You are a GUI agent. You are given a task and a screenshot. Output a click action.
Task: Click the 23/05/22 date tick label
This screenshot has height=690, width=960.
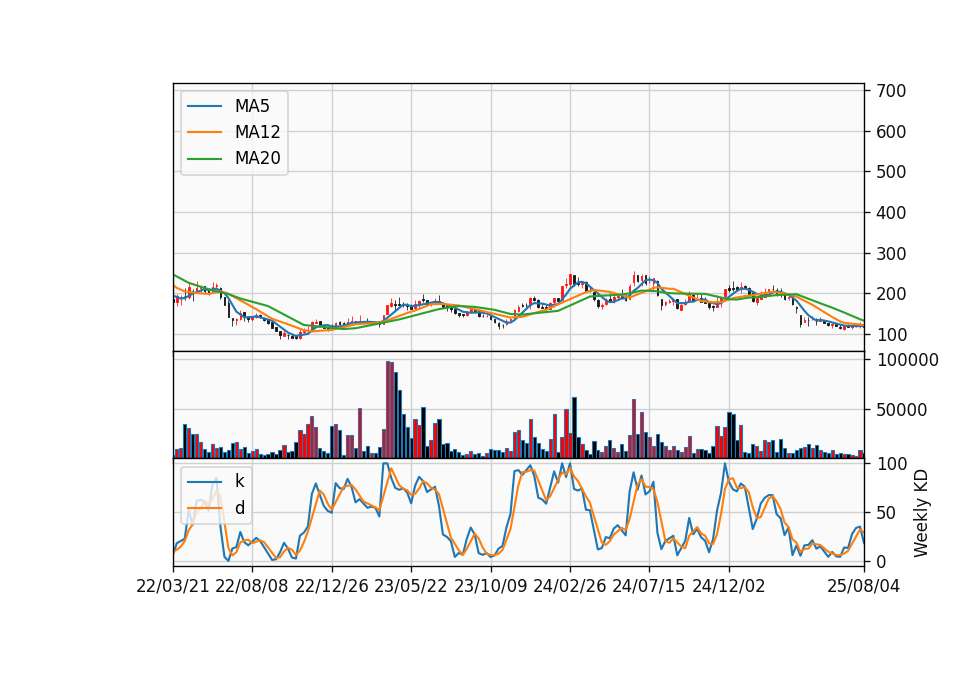tap(411, 586)
